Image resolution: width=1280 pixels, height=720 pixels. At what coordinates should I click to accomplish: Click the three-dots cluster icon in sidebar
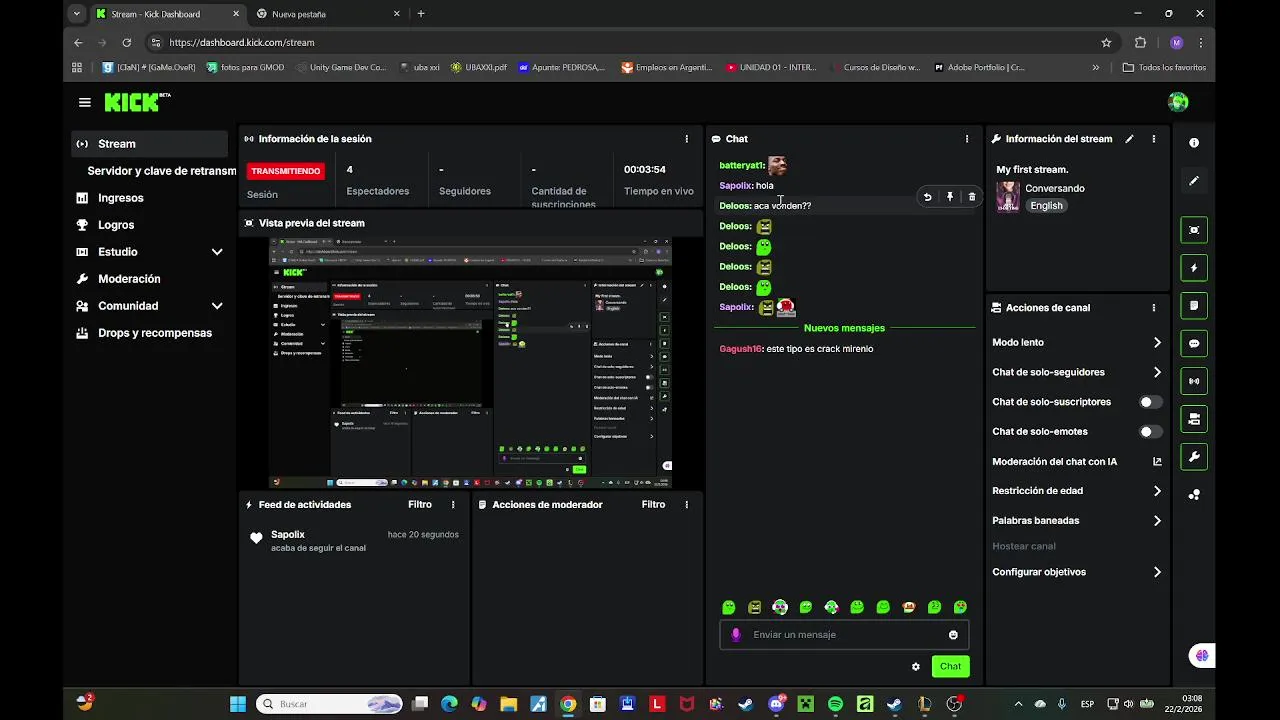[x=1194, y=495]
